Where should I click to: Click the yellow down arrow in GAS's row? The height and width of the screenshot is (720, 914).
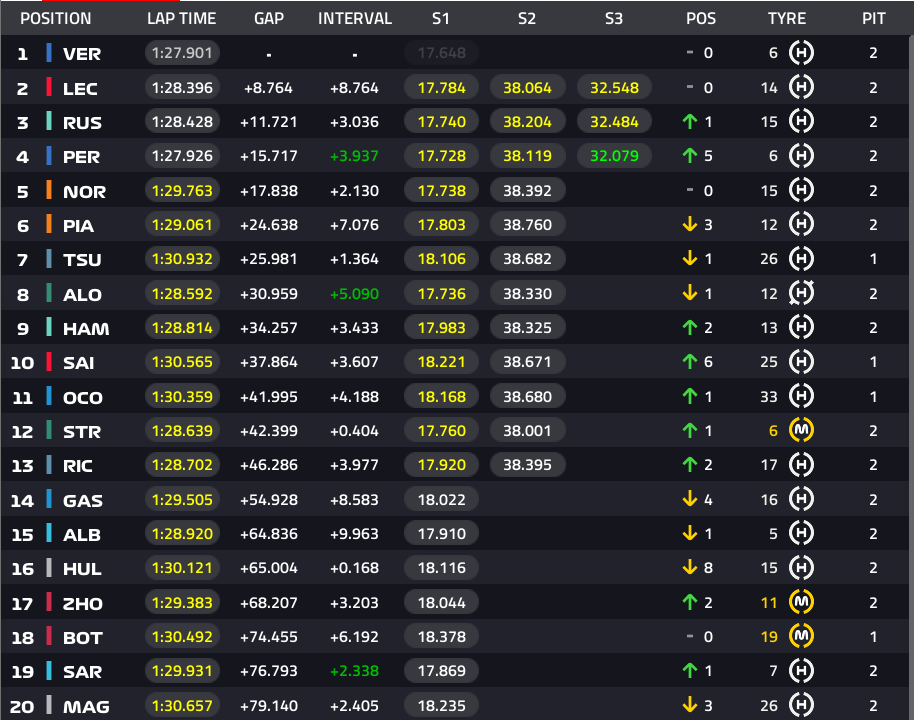click(x=690, y=499)
